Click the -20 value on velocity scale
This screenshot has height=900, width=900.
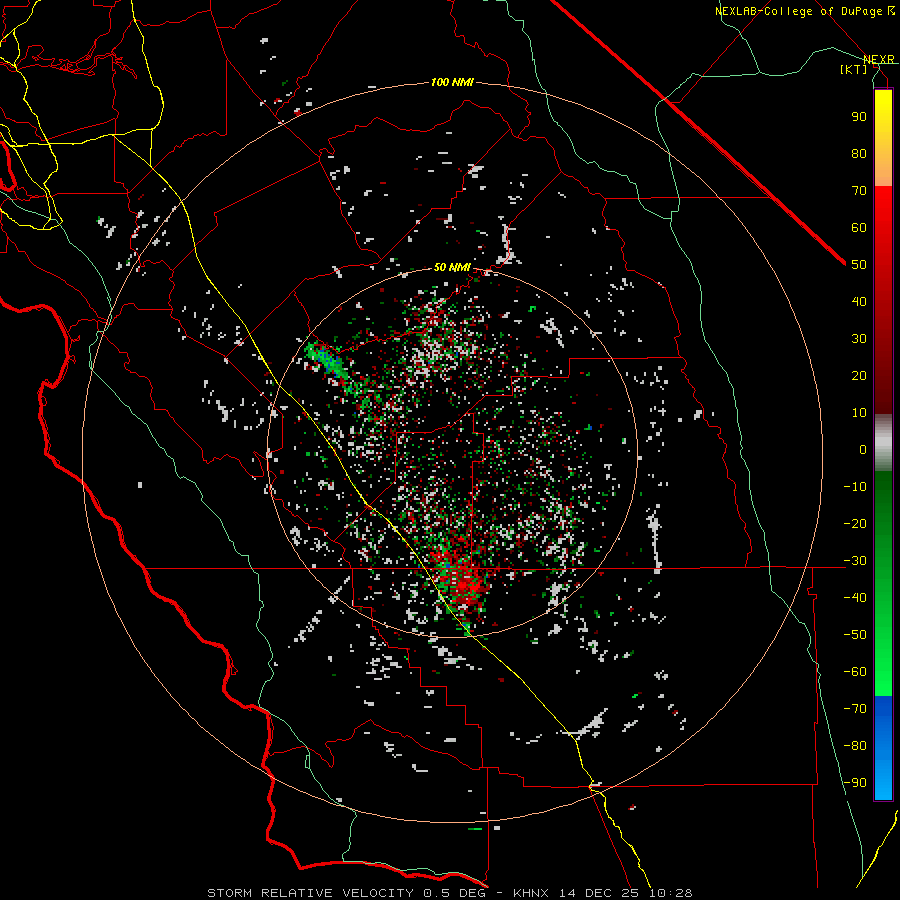855,523
